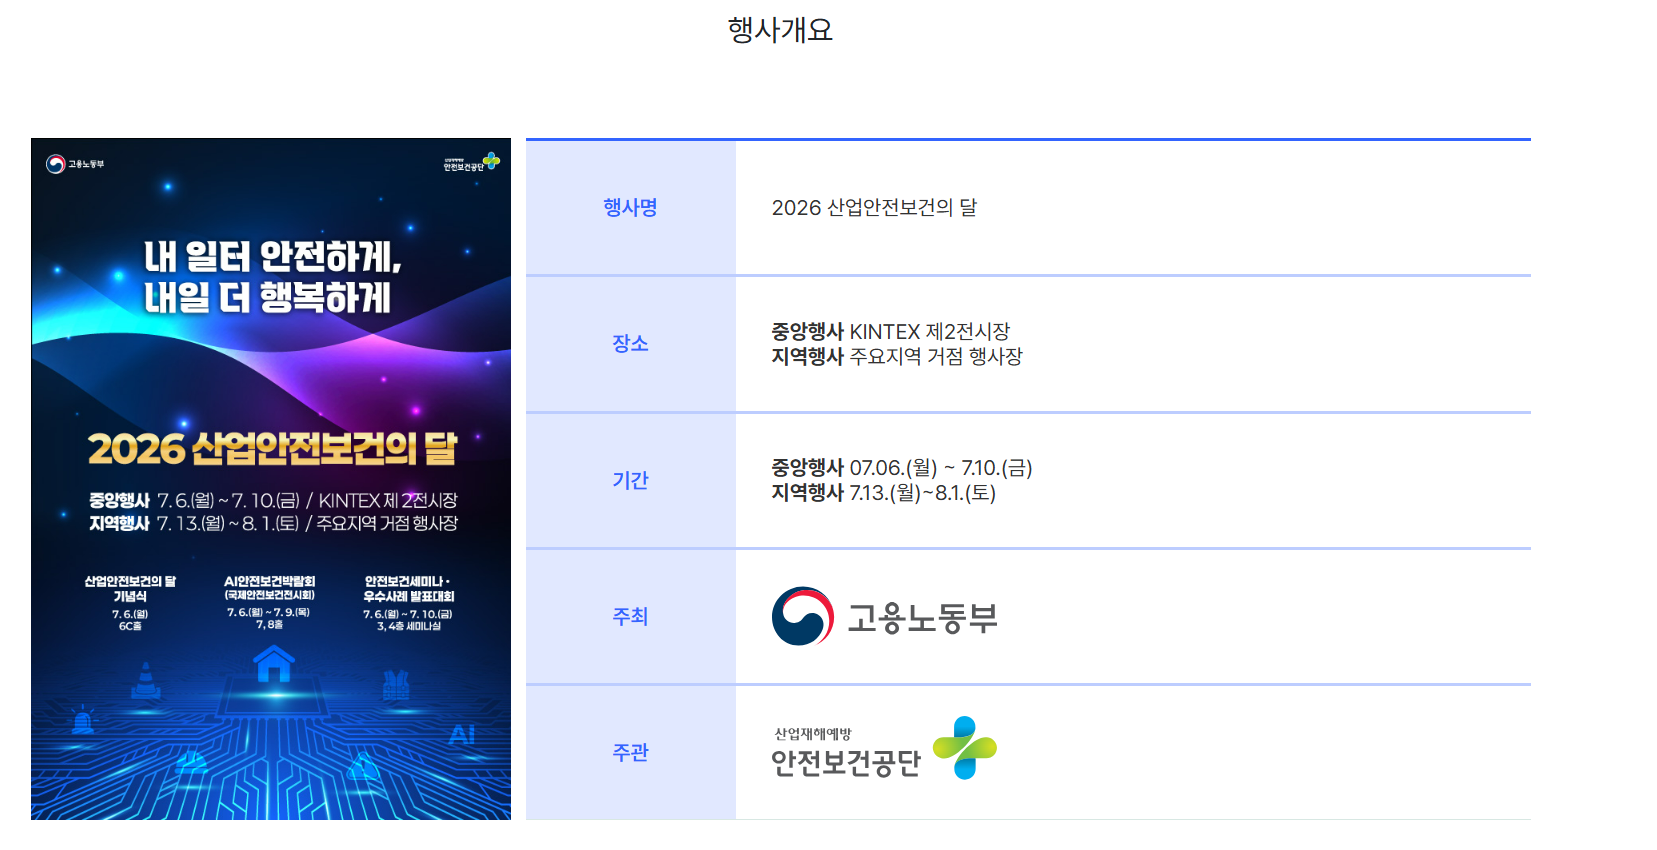This screenshot has width=1657, height=850.
Task: Click the traffic cone icon on poster
Action: [x=146, y=681]
